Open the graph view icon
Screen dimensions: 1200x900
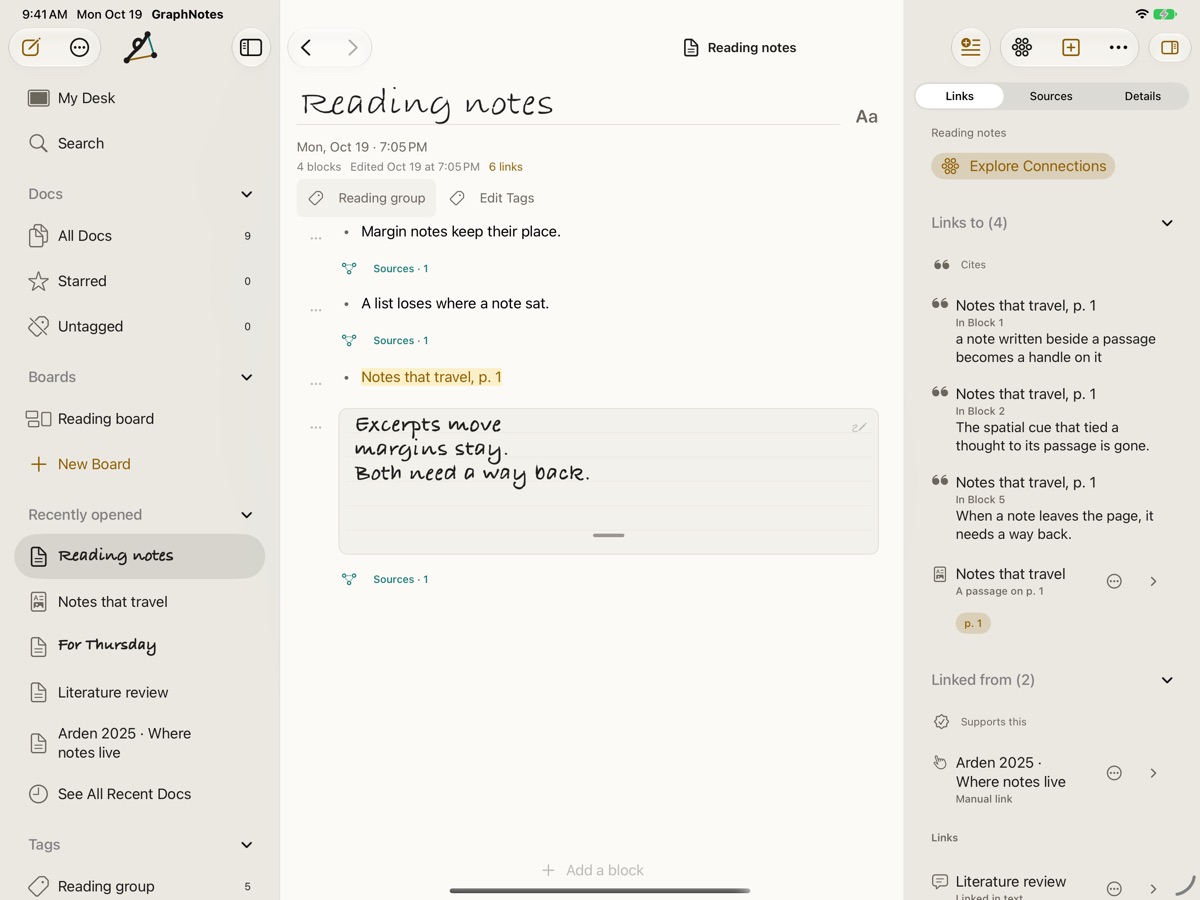point(140,47)
